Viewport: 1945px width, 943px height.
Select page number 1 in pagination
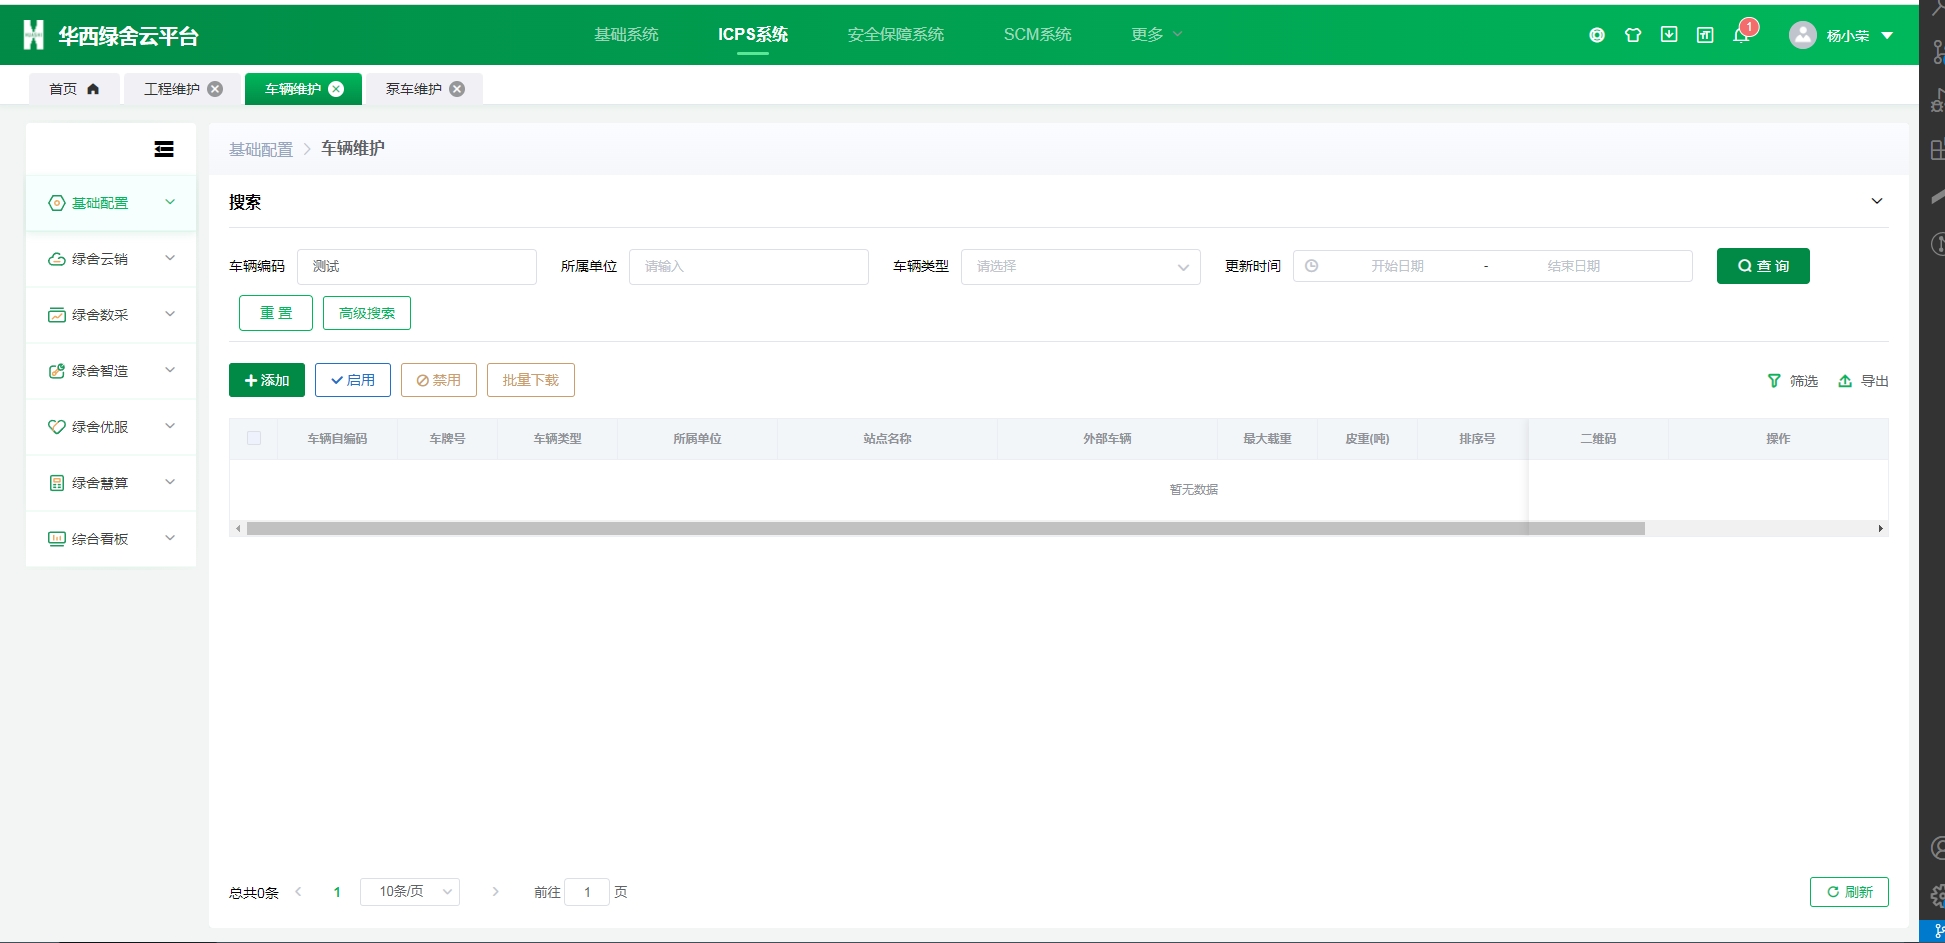(337, 892)
